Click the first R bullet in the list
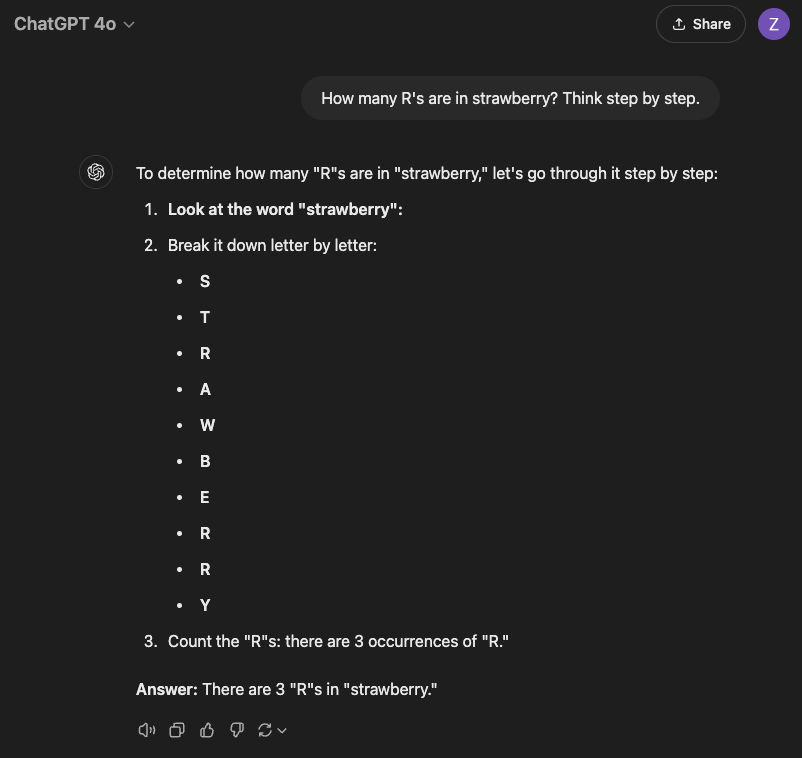The image size is (802, 758). coord(204,353)
